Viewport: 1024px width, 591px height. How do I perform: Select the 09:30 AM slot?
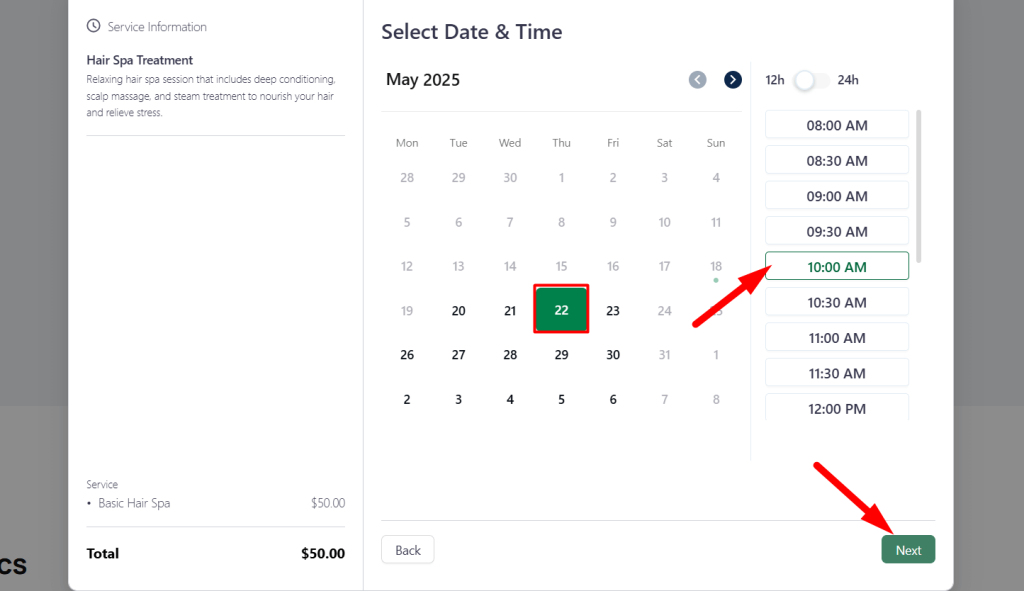tap(837, 231)
